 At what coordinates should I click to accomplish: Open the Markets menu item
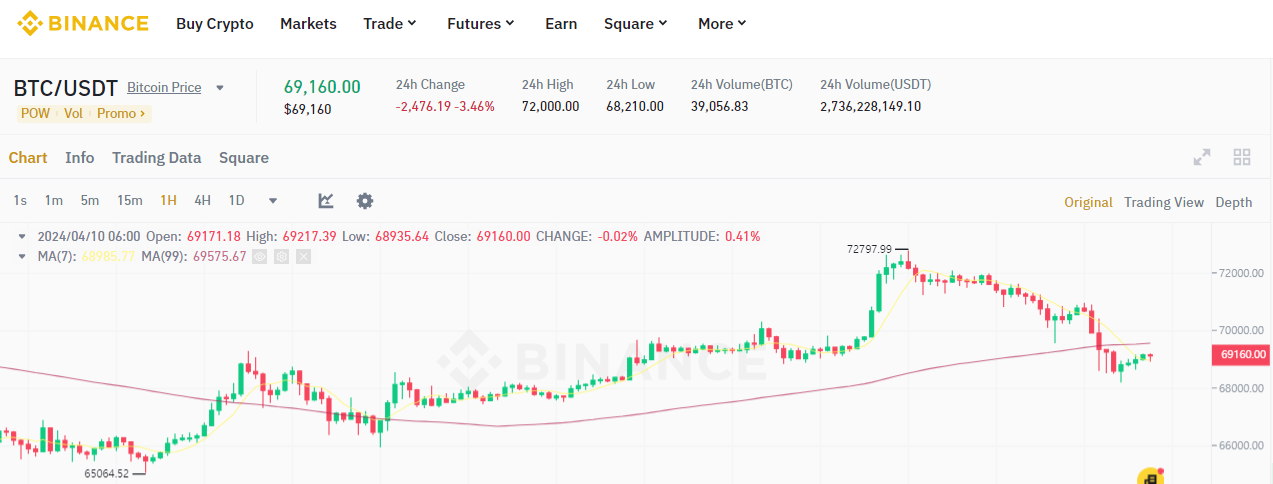[x=308, y=23]
